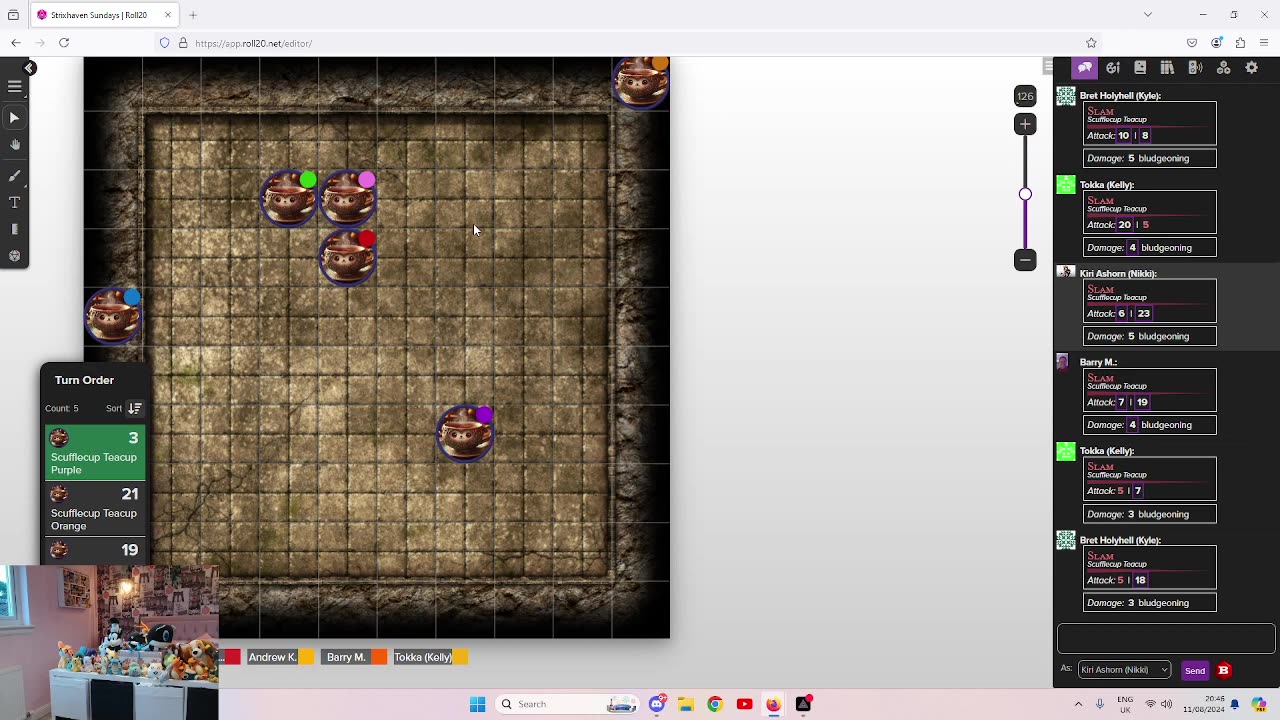Click attack roll 20 in Tokka's message
The height and width of the screenshot is (720, 1280).
(1124, 225)
